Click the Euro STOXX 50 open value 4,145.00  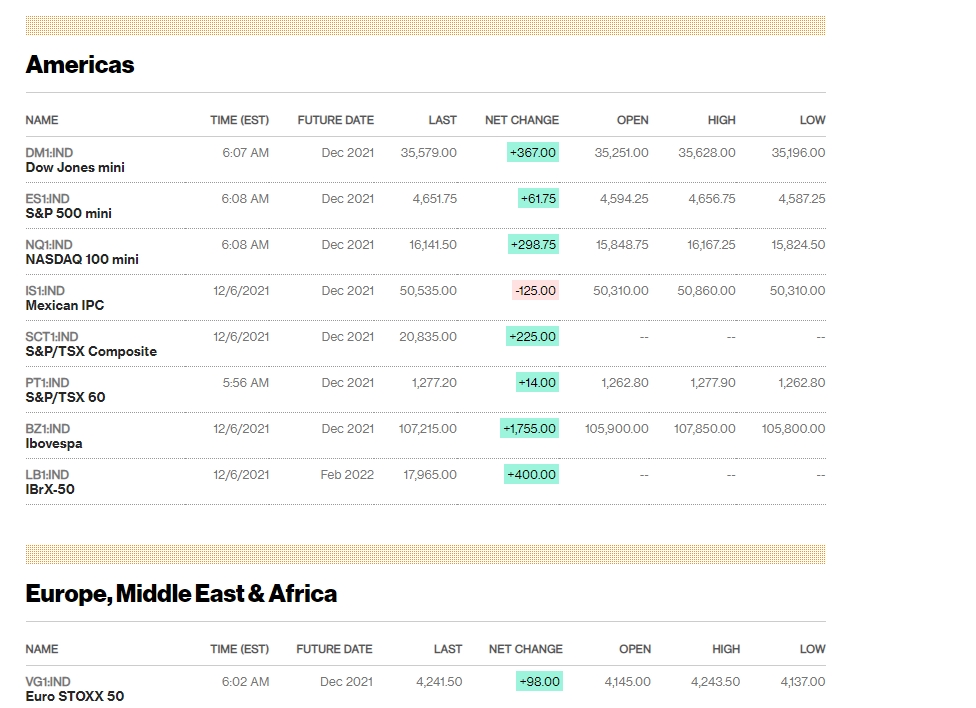pos(628,682)
